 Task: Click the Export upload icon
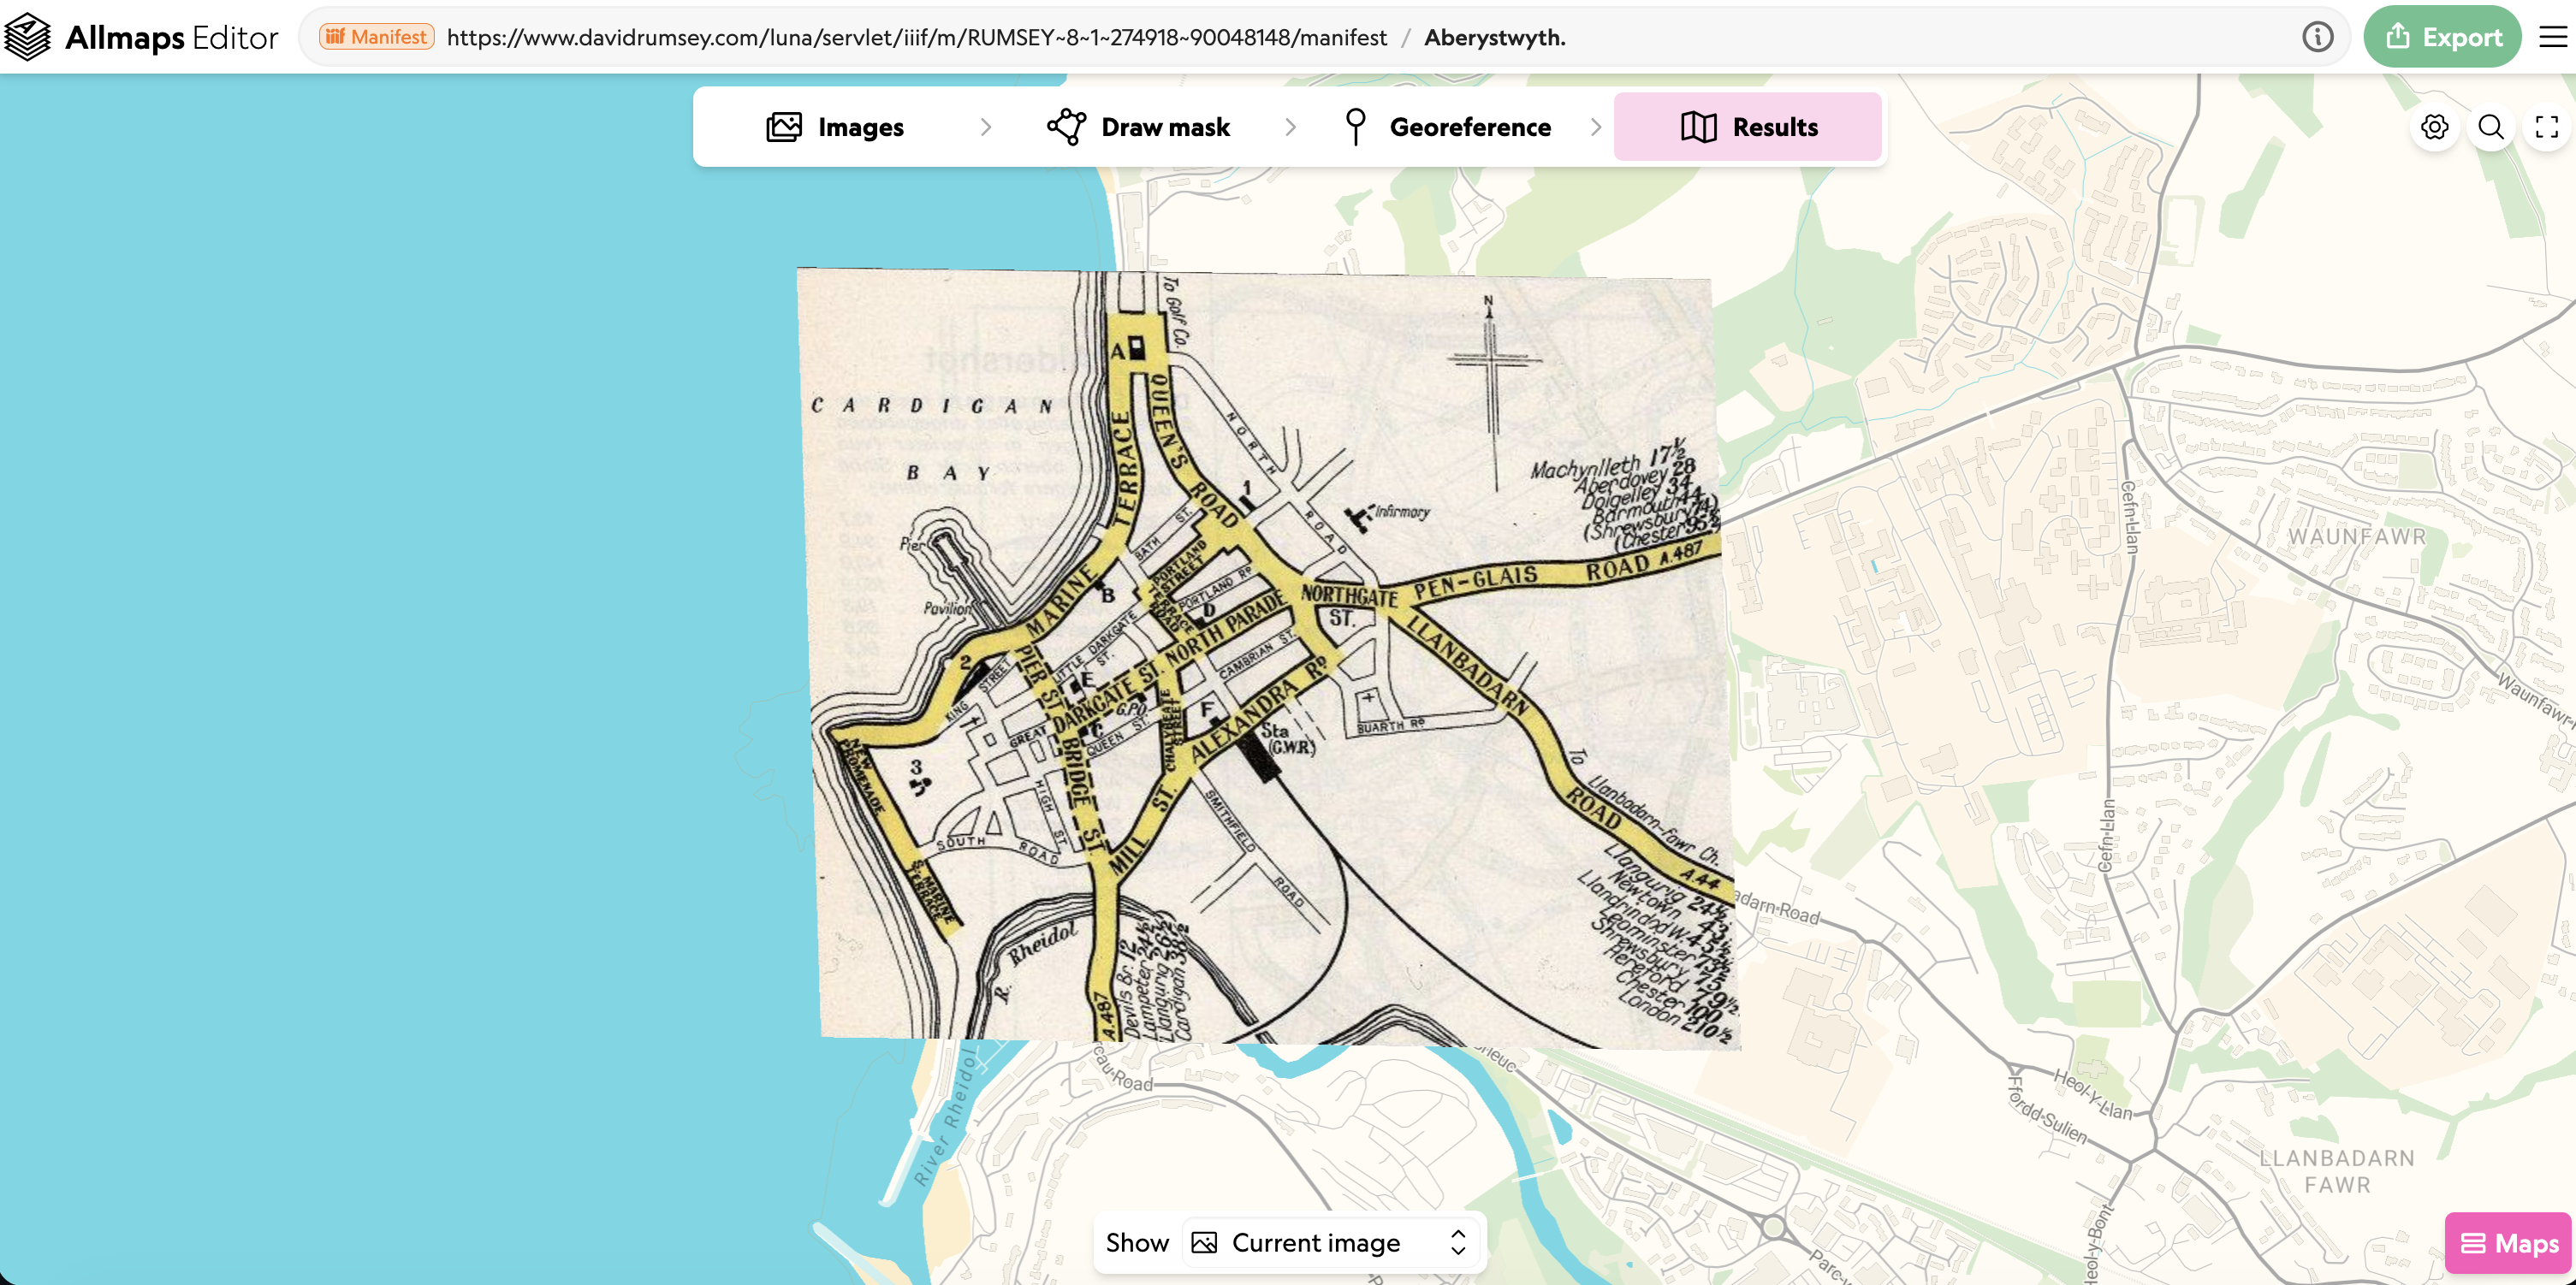[2397, 36]
